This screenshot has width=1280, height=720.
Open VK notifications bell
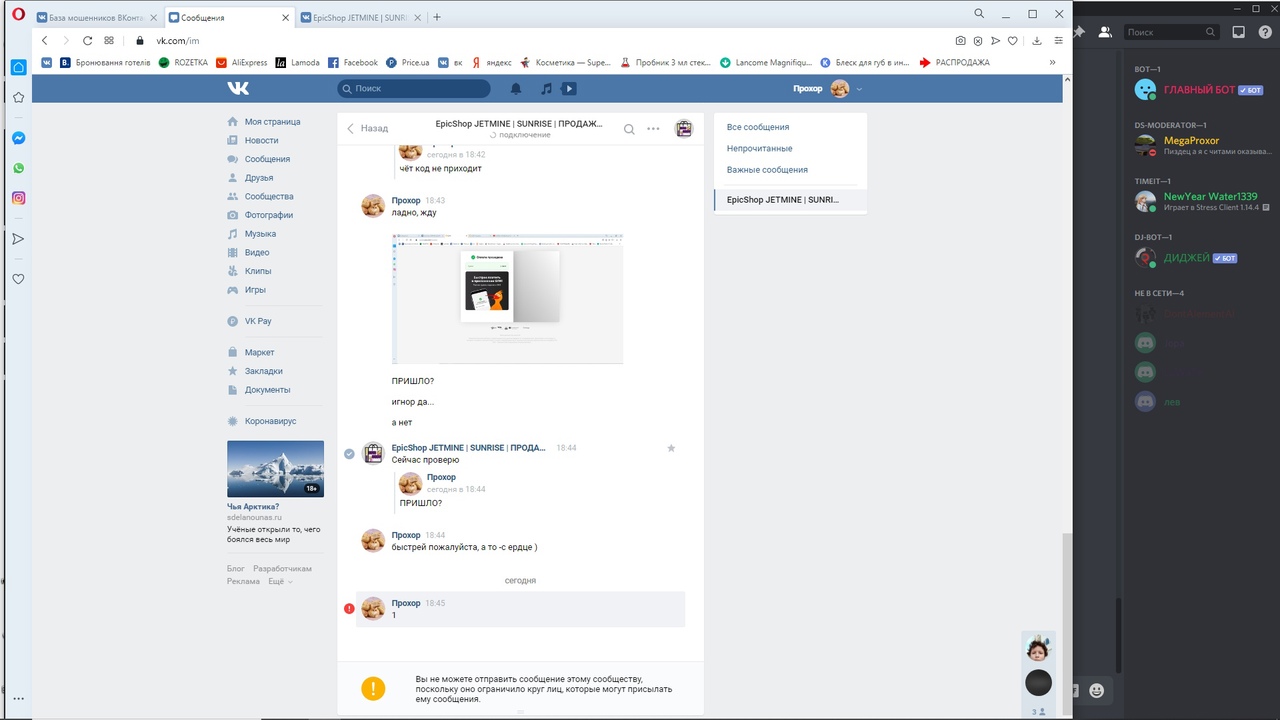pos(516,89)
